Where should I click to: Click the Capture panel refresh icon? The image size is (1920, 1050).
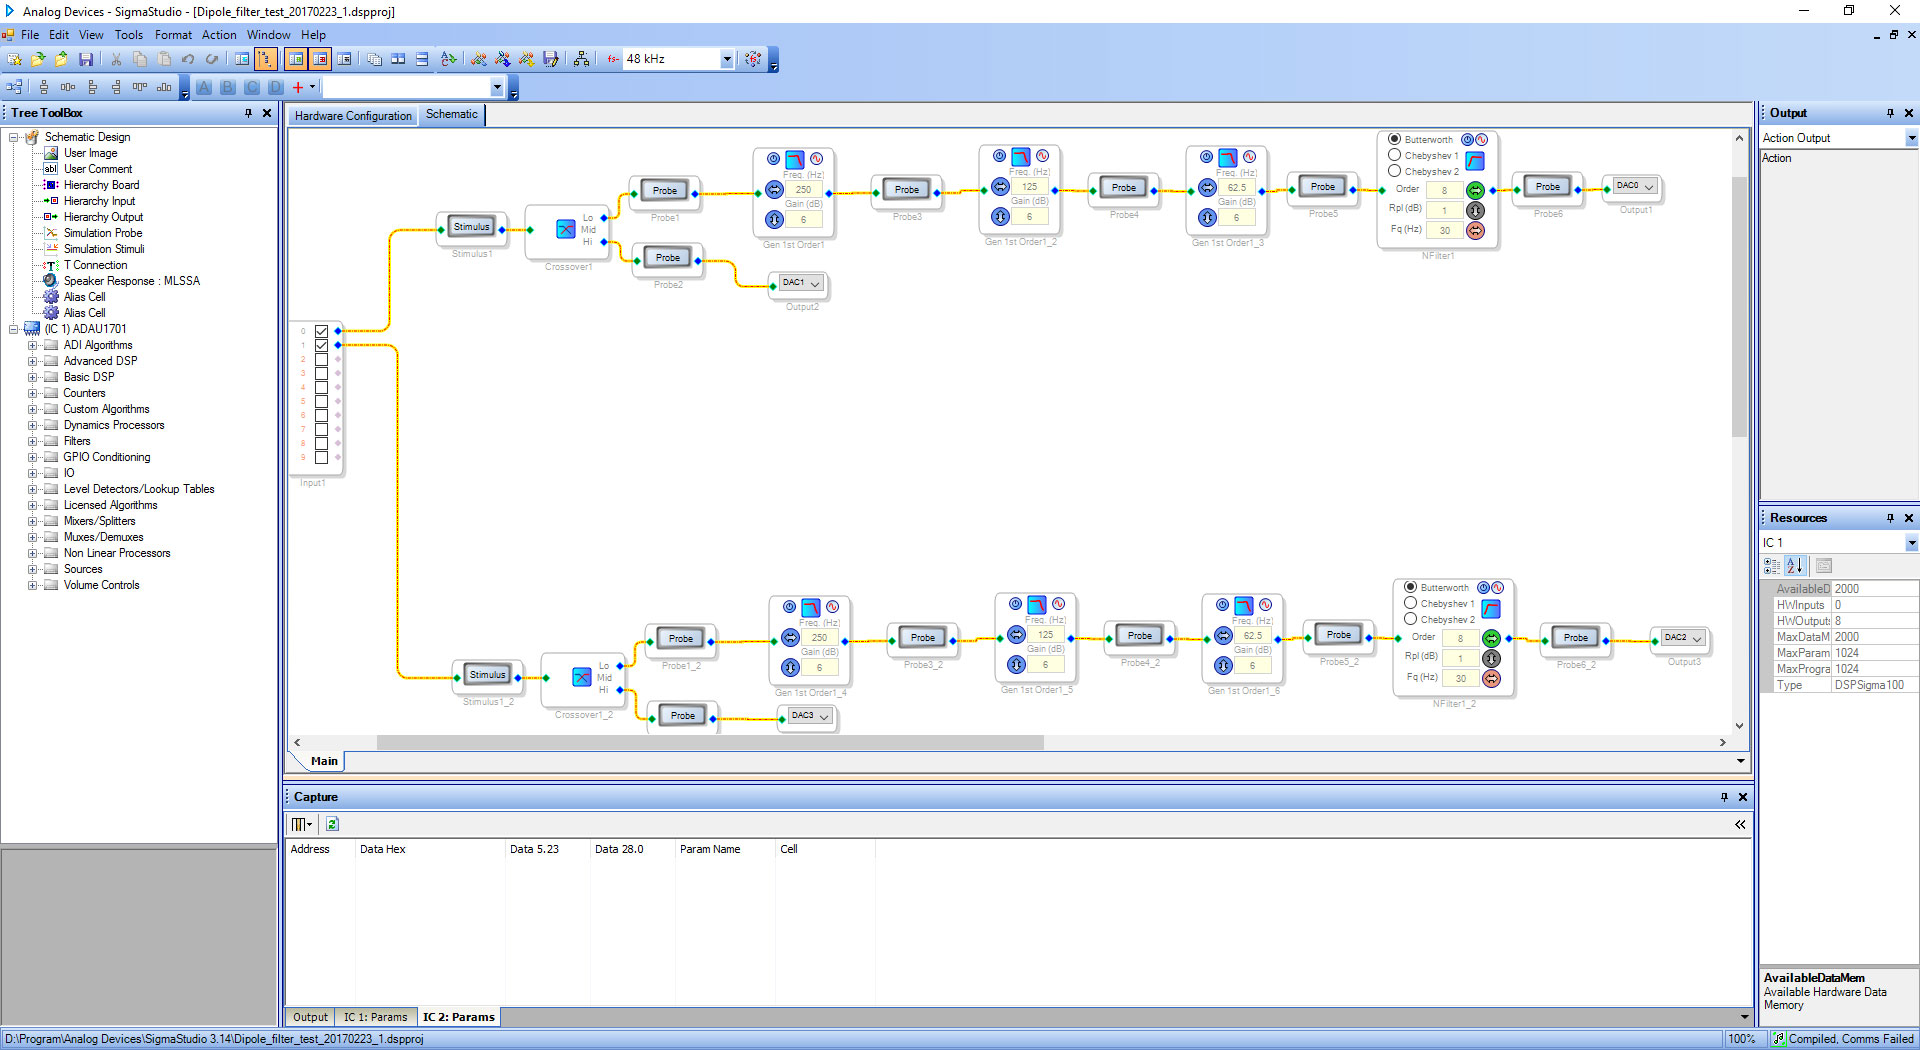click(332, 824)
